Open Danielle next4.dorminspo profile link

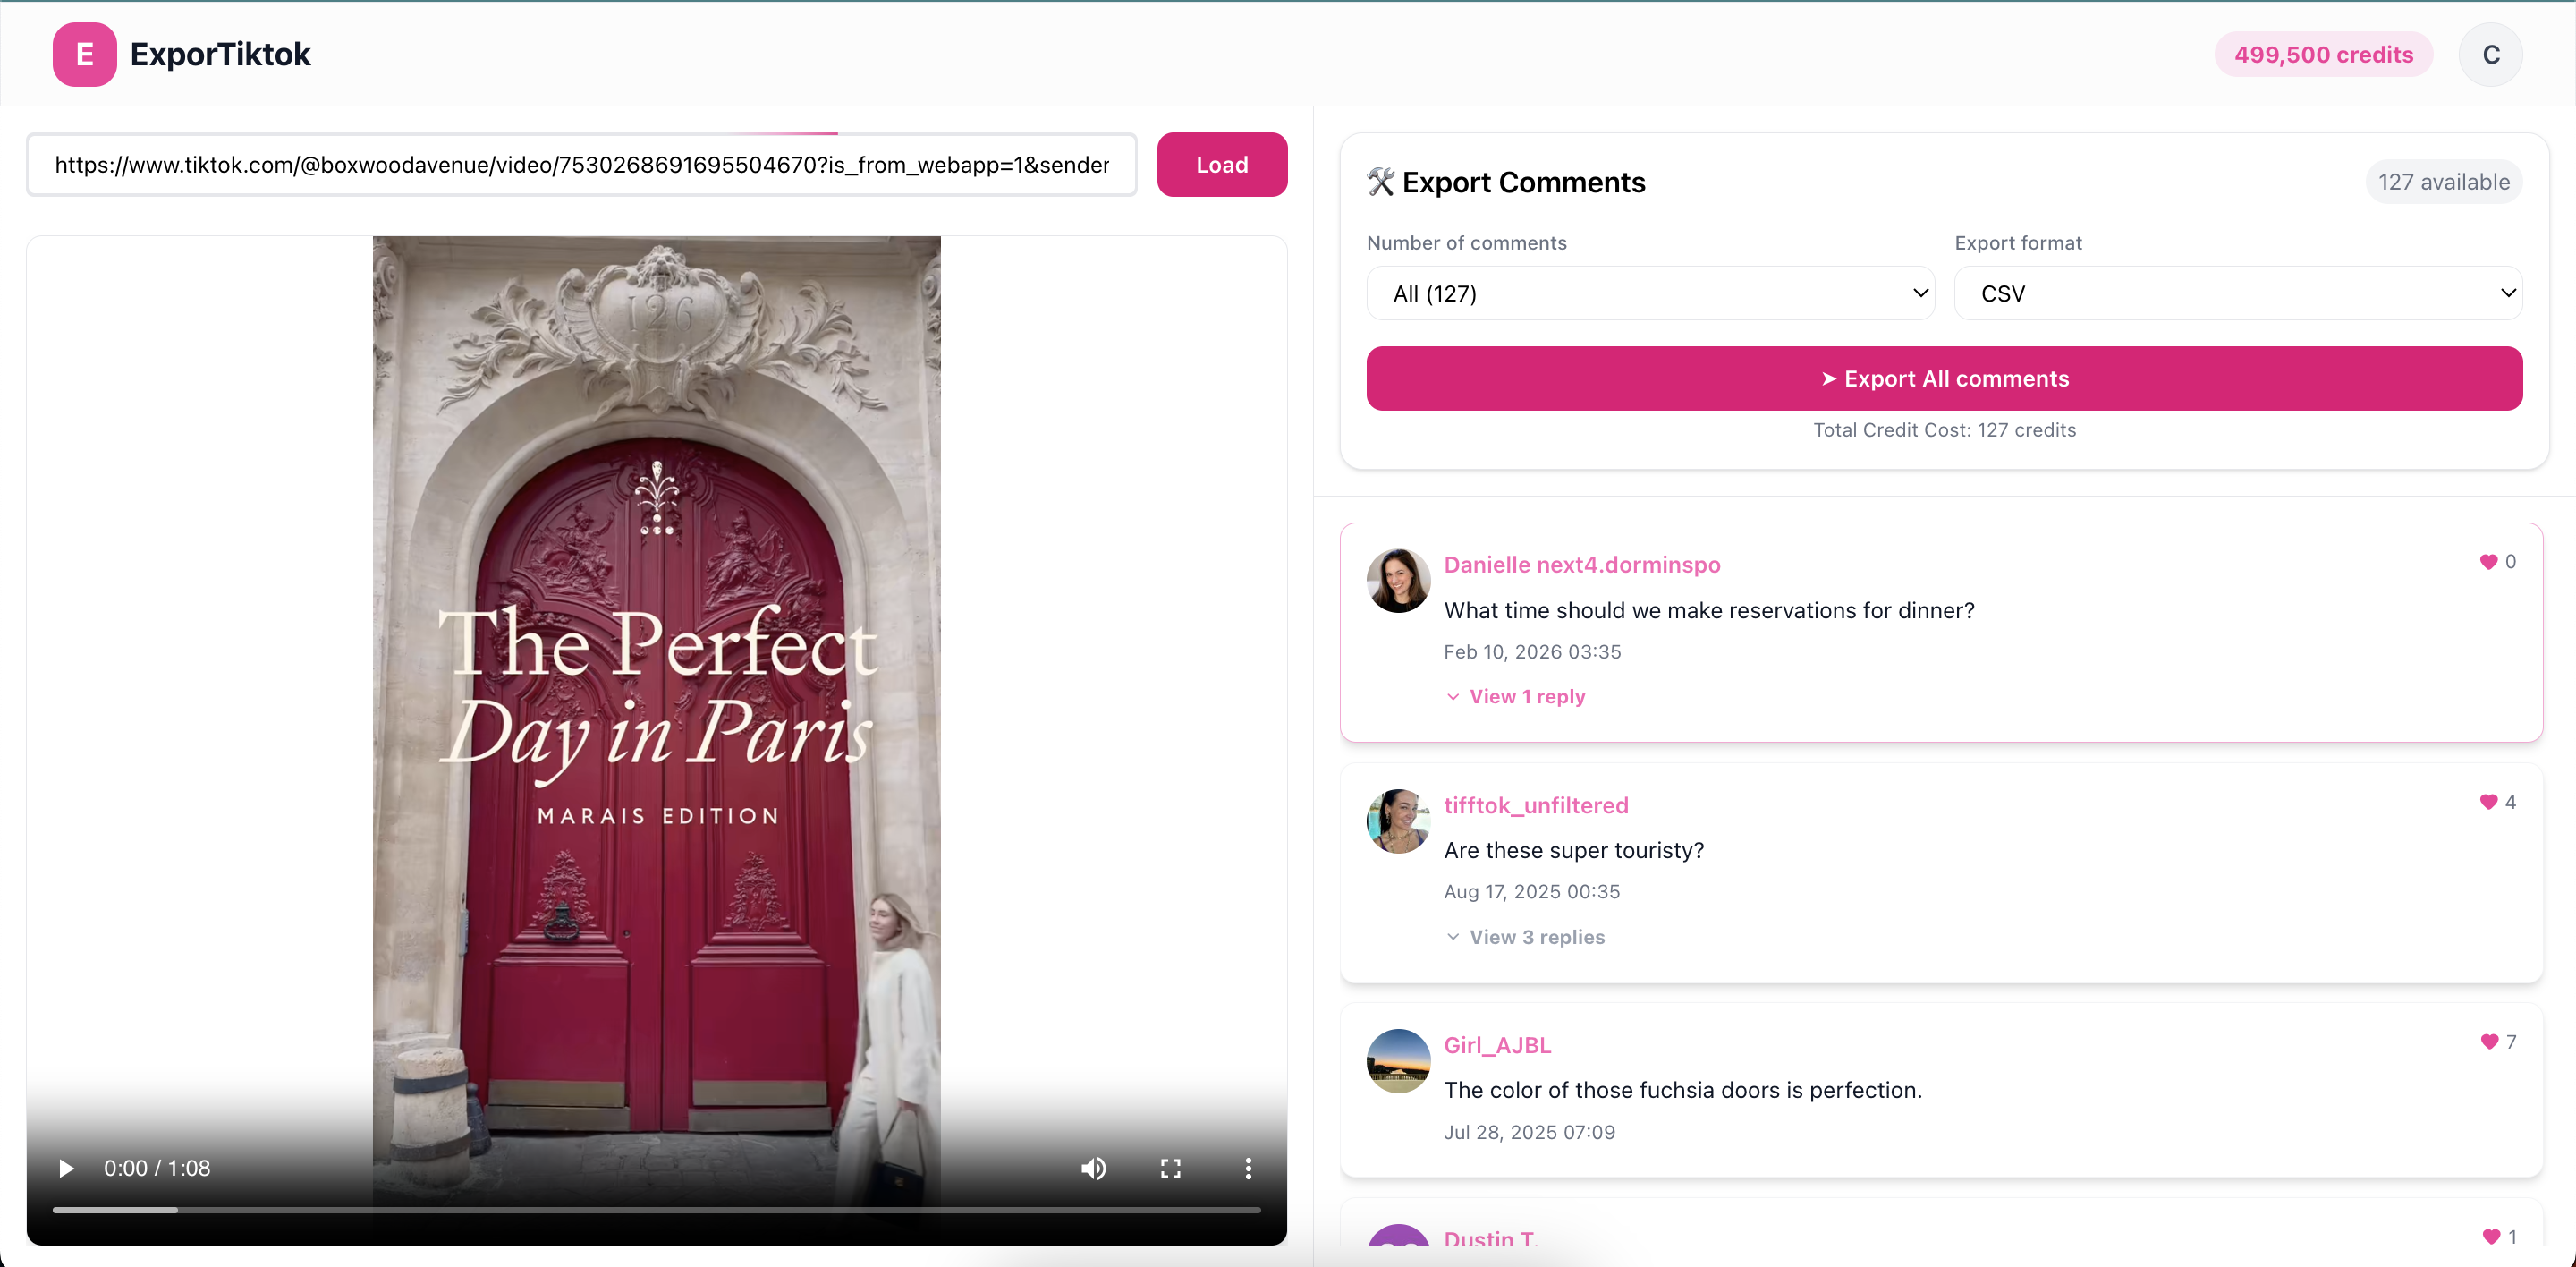(1581, 565)
